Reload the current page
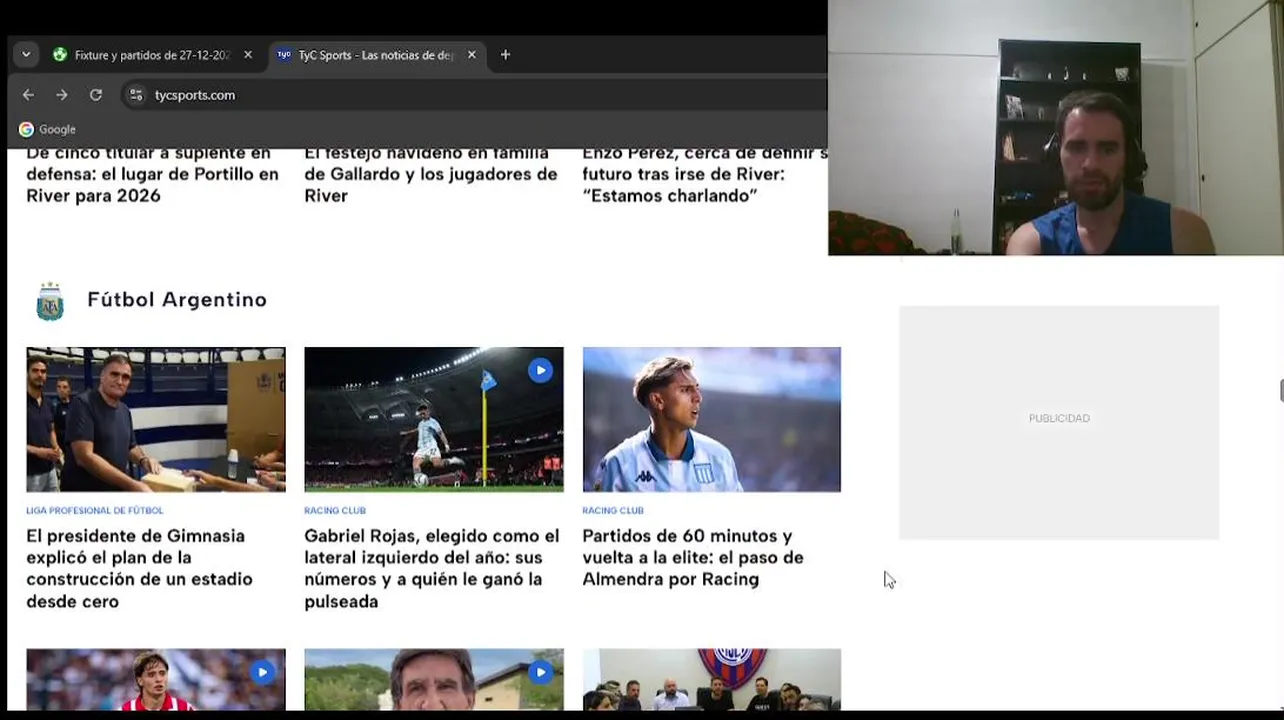 96,95
